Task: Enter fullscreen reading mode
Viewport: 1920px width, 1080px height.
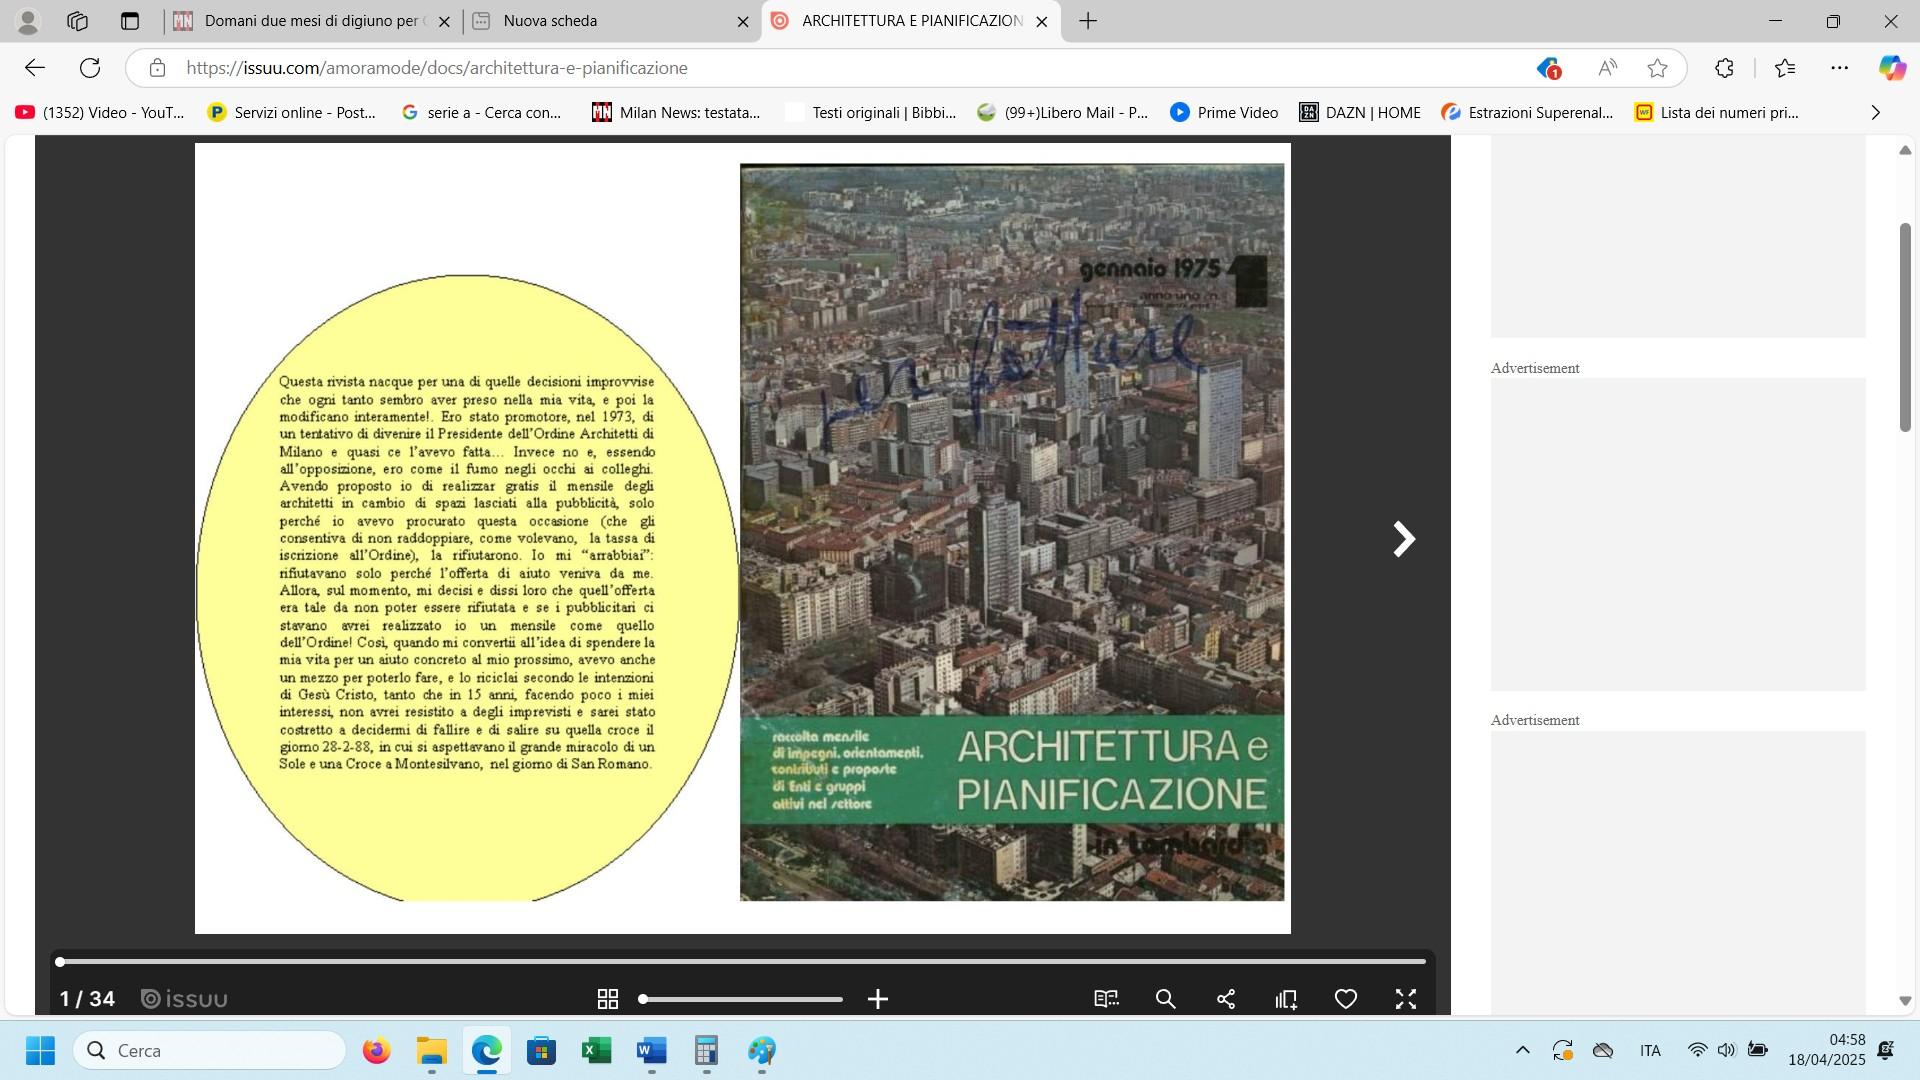Action: click(x=1406, y=999)
